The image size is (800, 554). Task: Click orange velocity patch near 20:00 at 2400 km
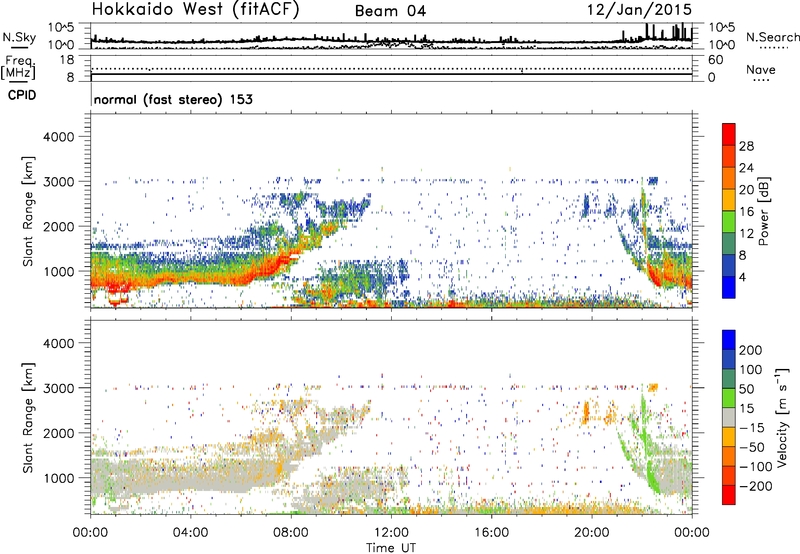pos(586,412)
